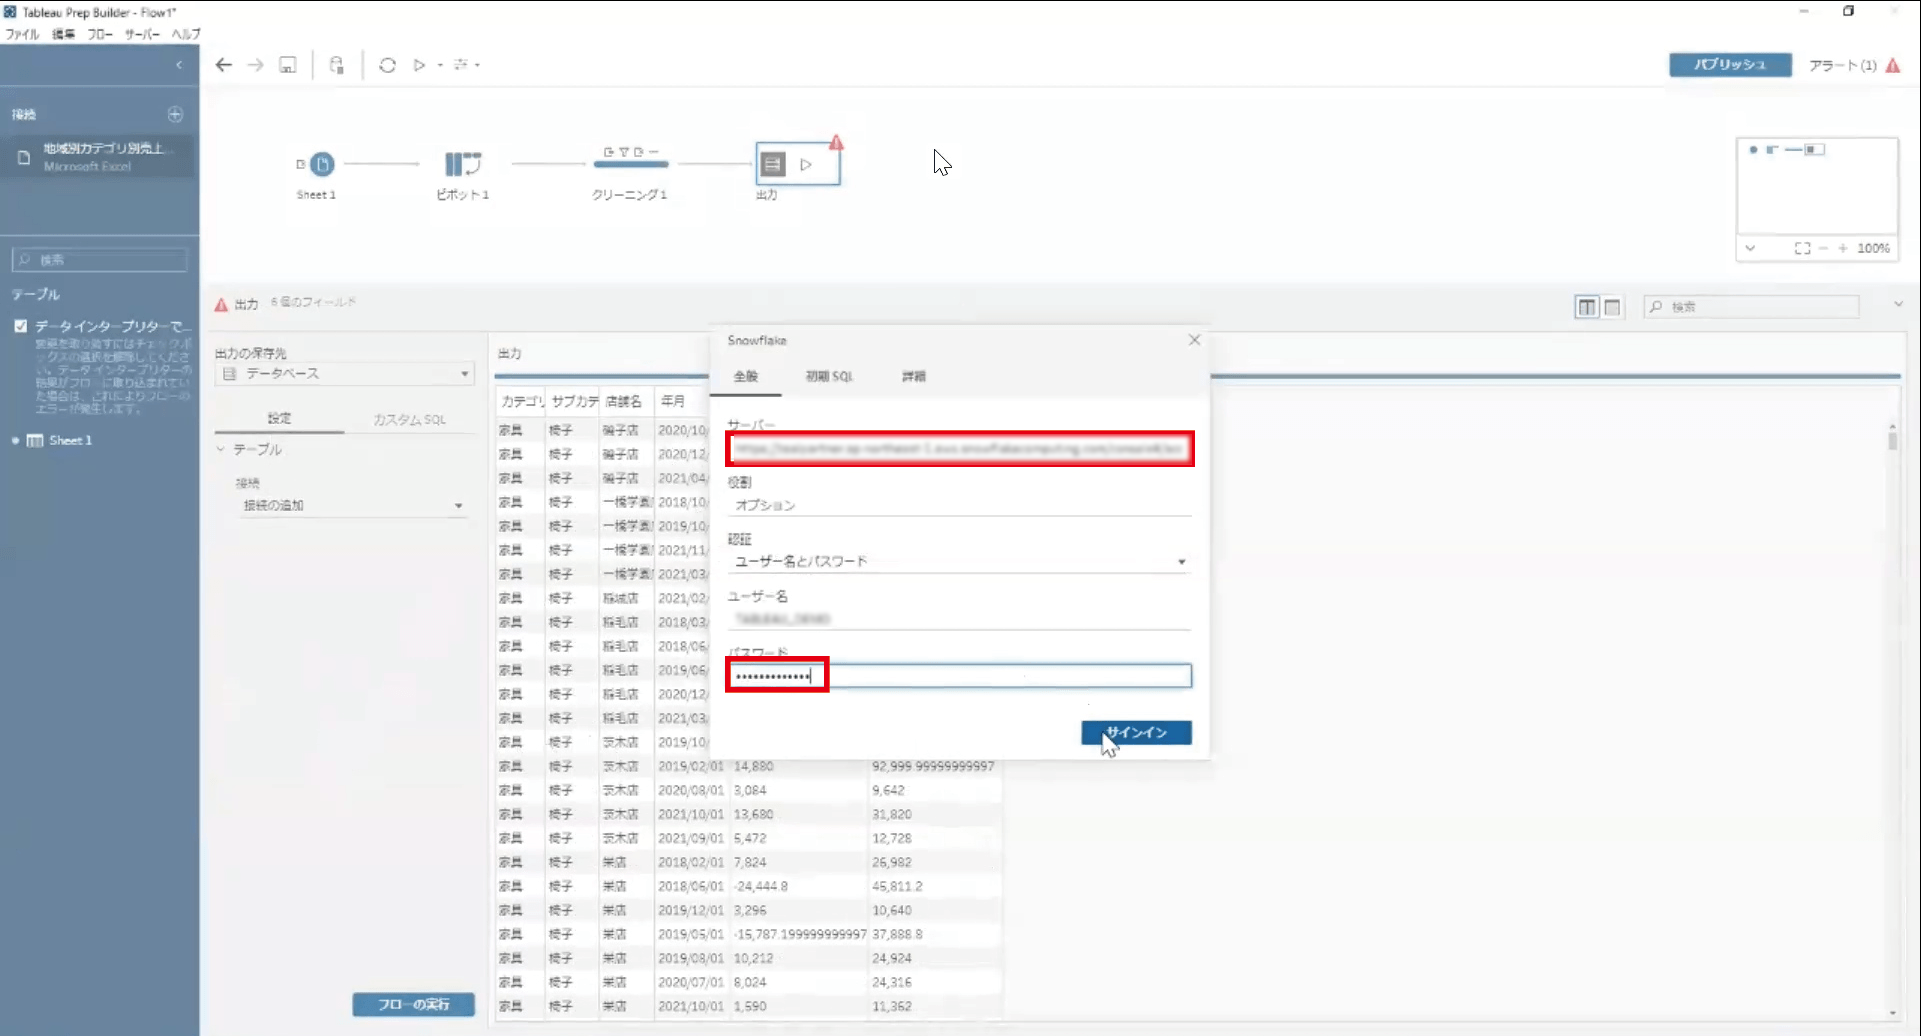This screenshot has height=1036, width=1921.
Task: Select the ピボット 1 step icon
Action: pos(462,164)
